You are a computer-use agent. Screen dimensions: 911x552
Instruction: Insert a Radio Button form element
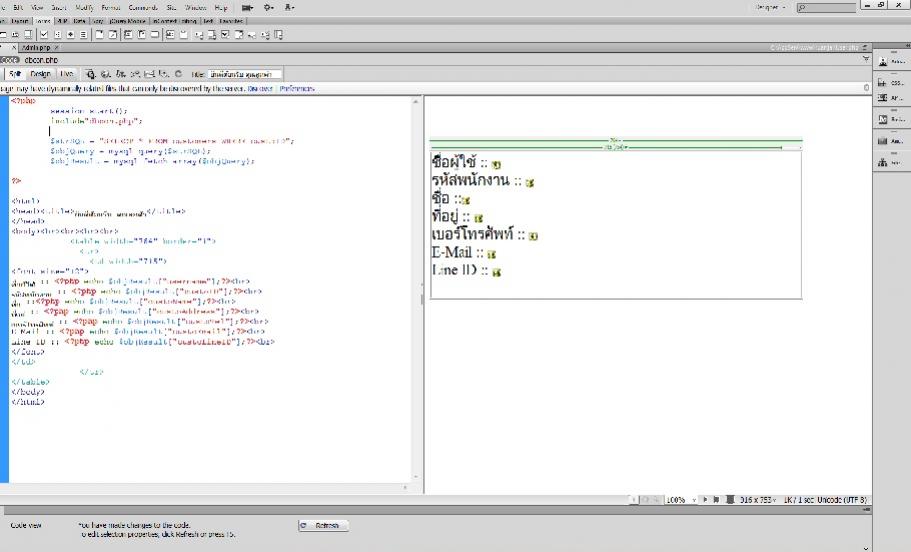click(70, 35)
